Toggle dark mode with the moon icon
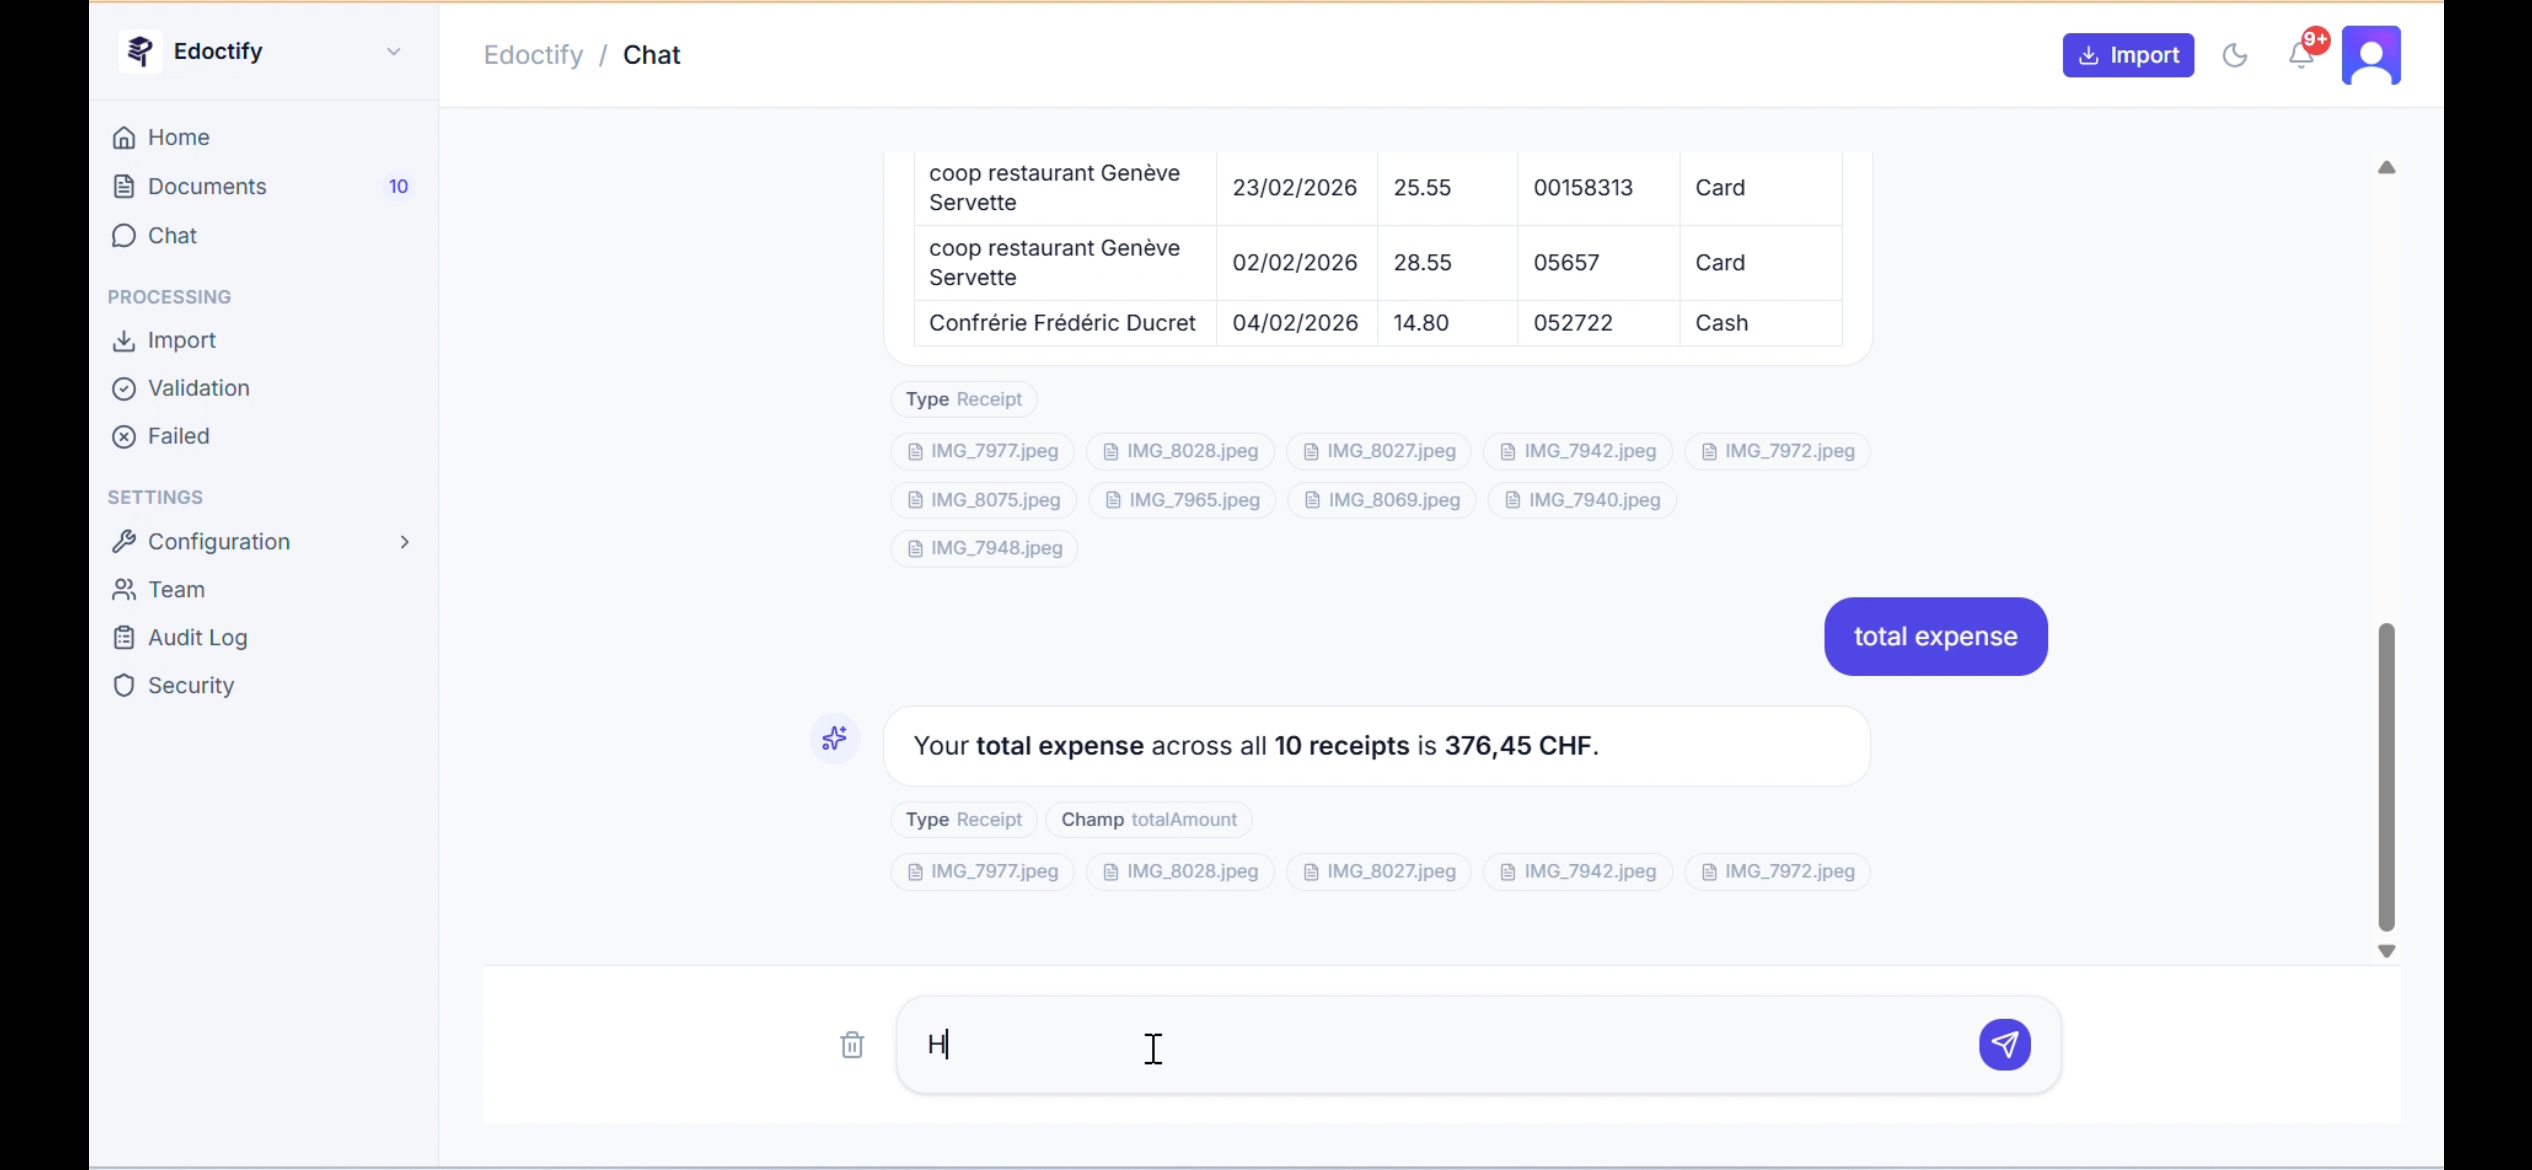The image size is (2532, 1170). (x=2236, y=55)
